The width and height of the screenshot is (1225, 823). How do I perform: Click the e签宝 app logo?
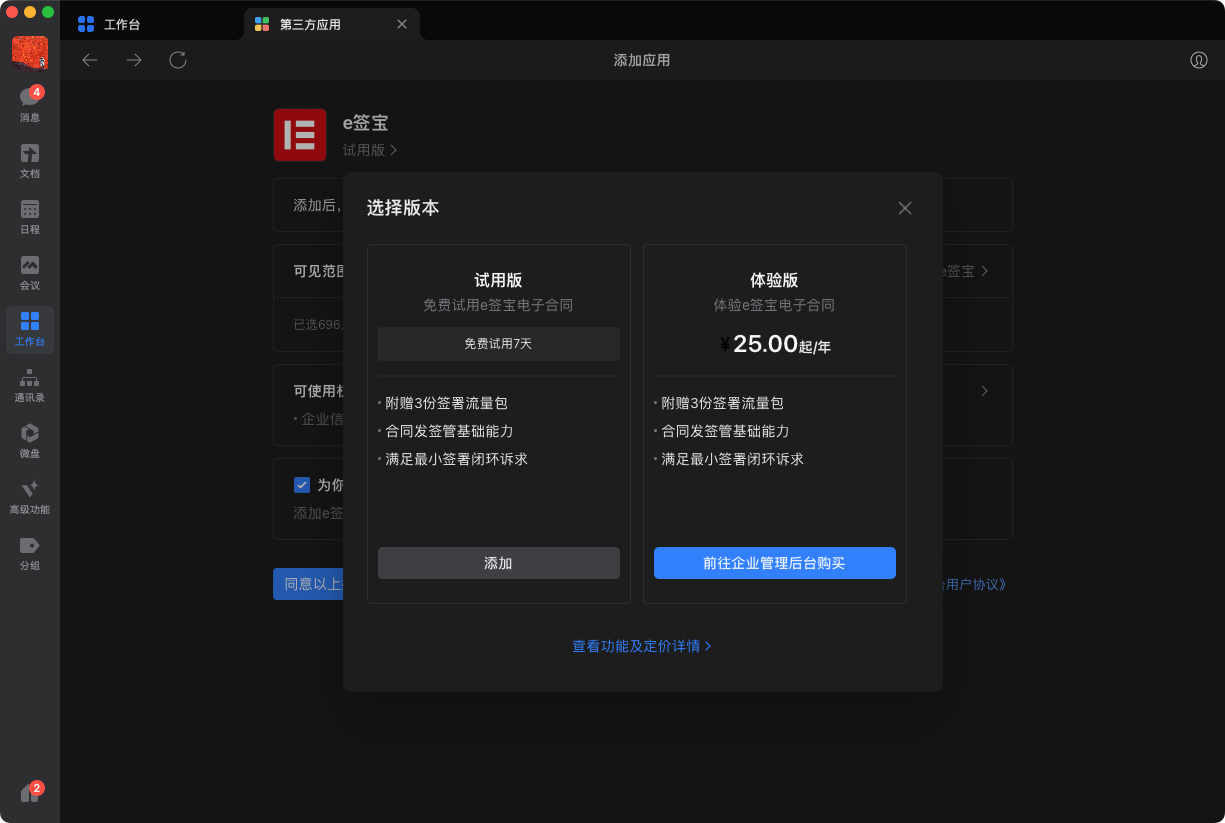coord(300,135)
